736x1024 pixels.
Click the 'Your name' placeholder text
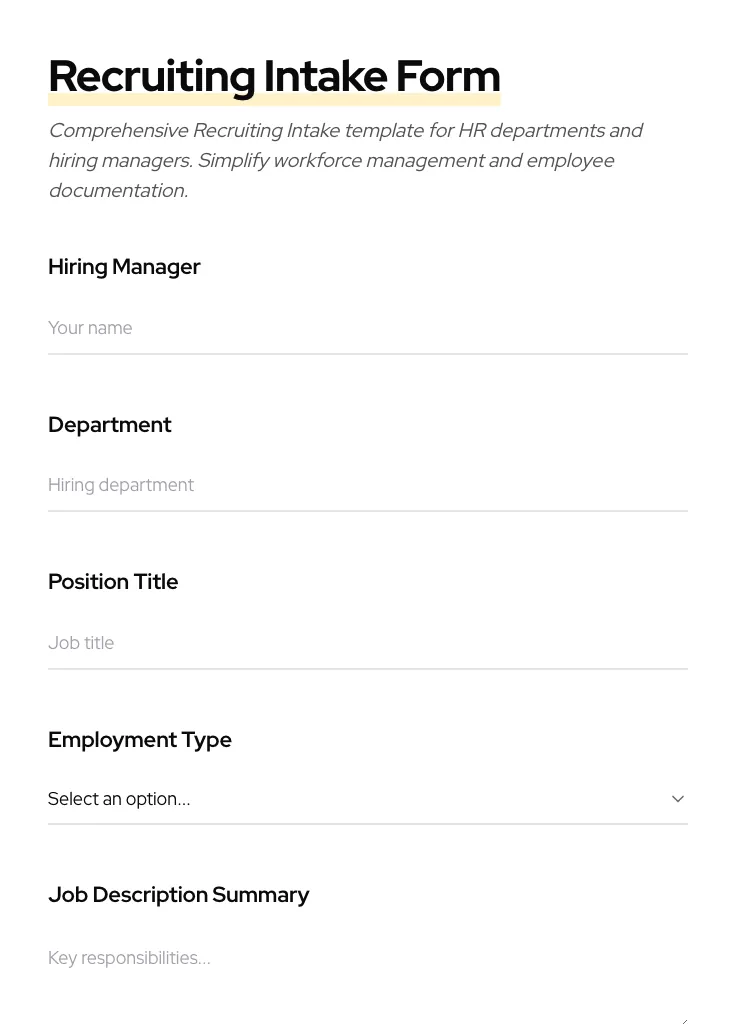(90, 328)
